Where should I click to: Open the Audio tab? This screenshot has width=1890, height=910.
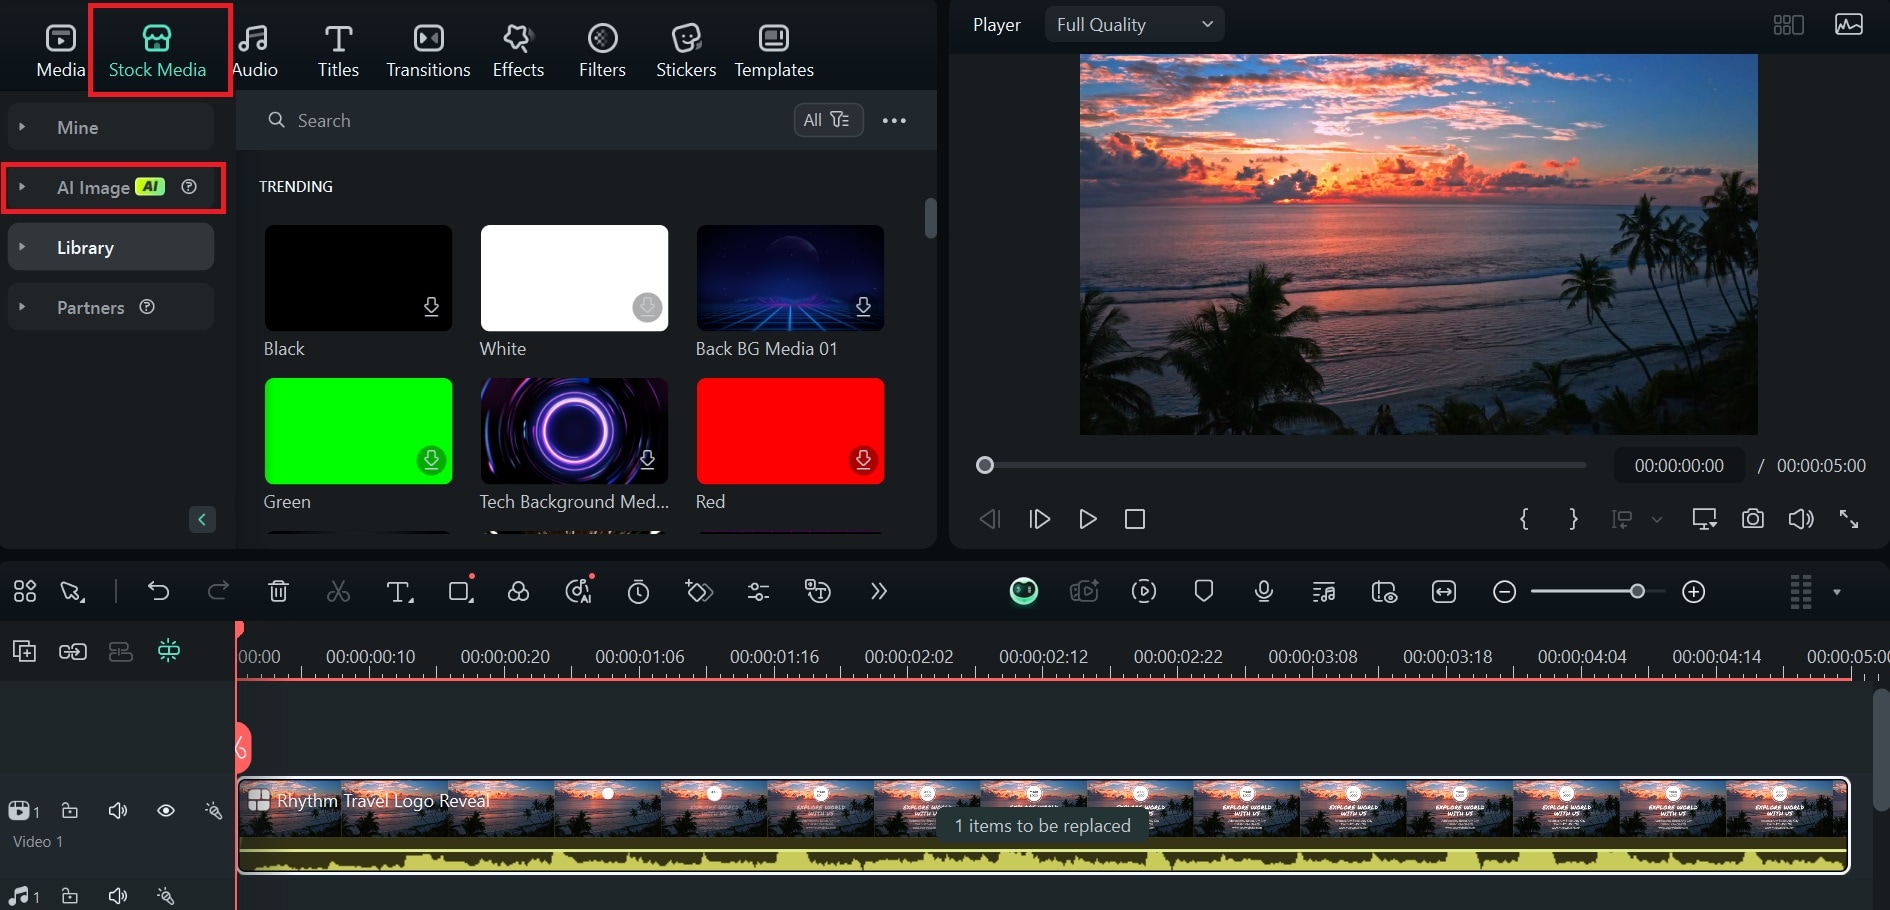click(x=254, y=51)
